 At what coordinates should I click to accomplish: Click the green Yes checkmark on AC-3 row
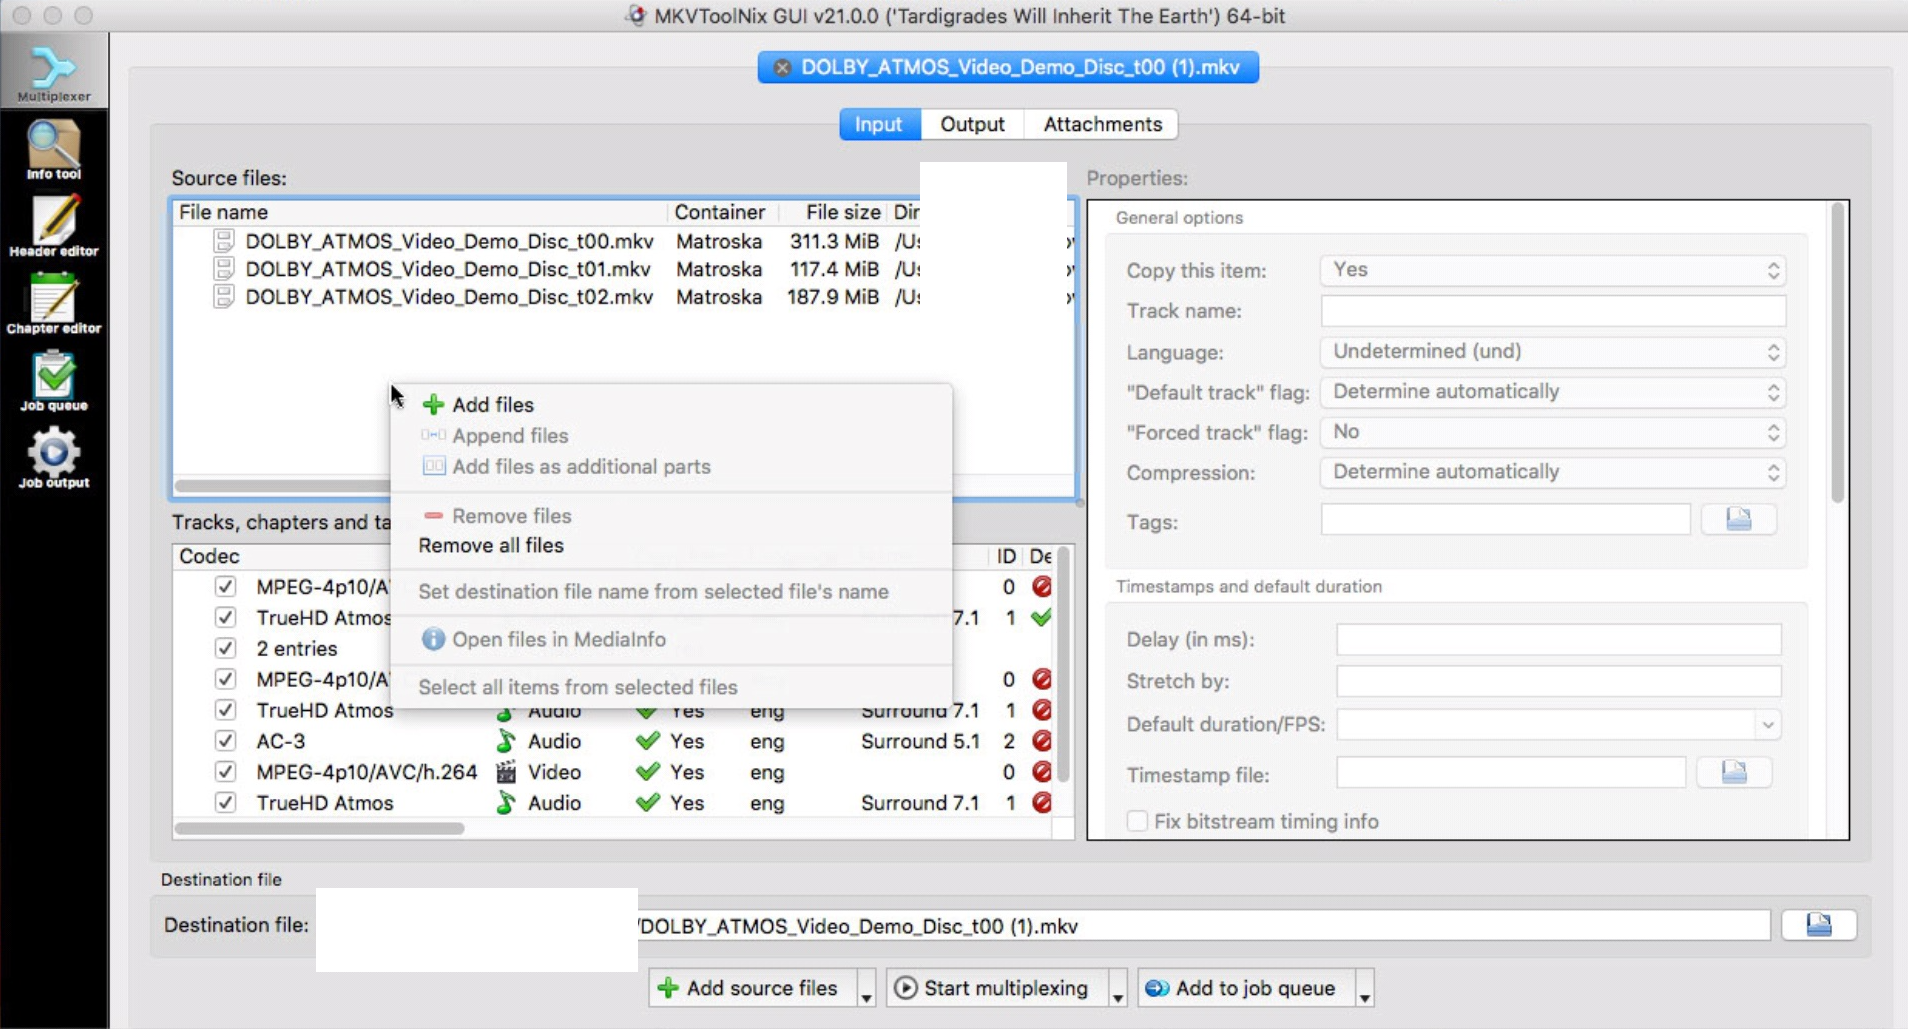[648, 741]
